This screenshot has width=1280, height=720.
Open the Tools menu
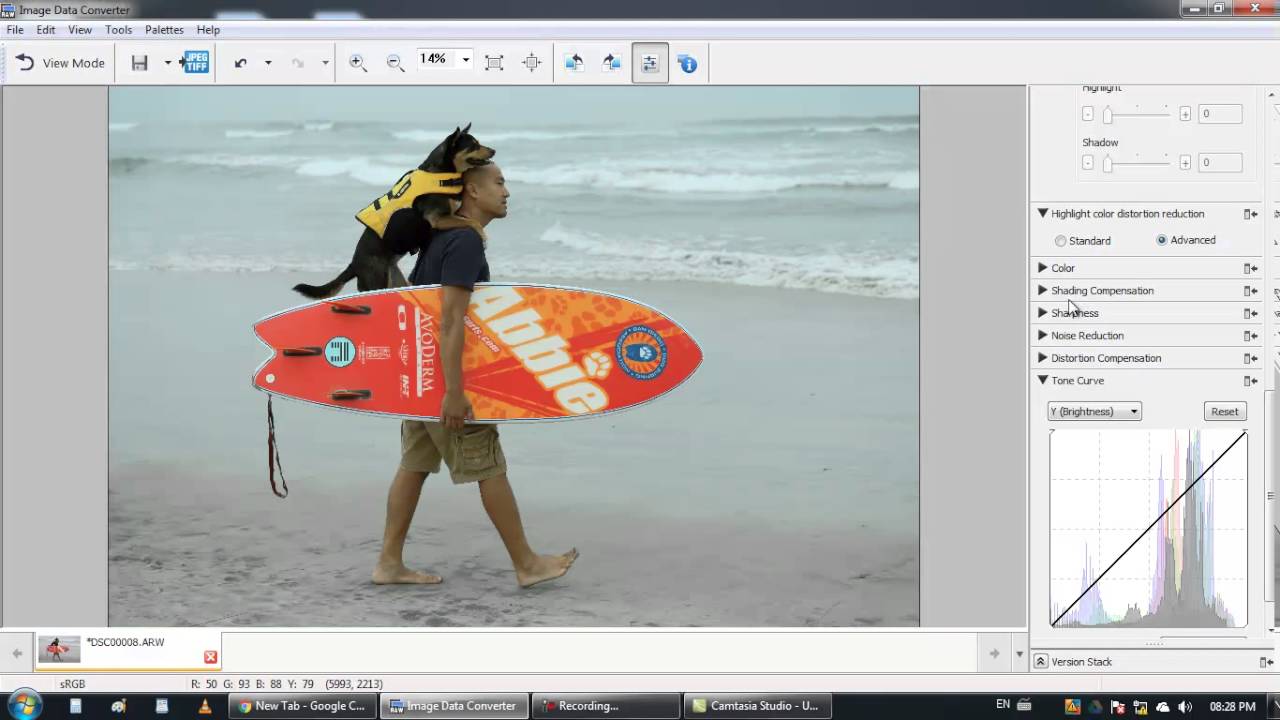(118, 30)
